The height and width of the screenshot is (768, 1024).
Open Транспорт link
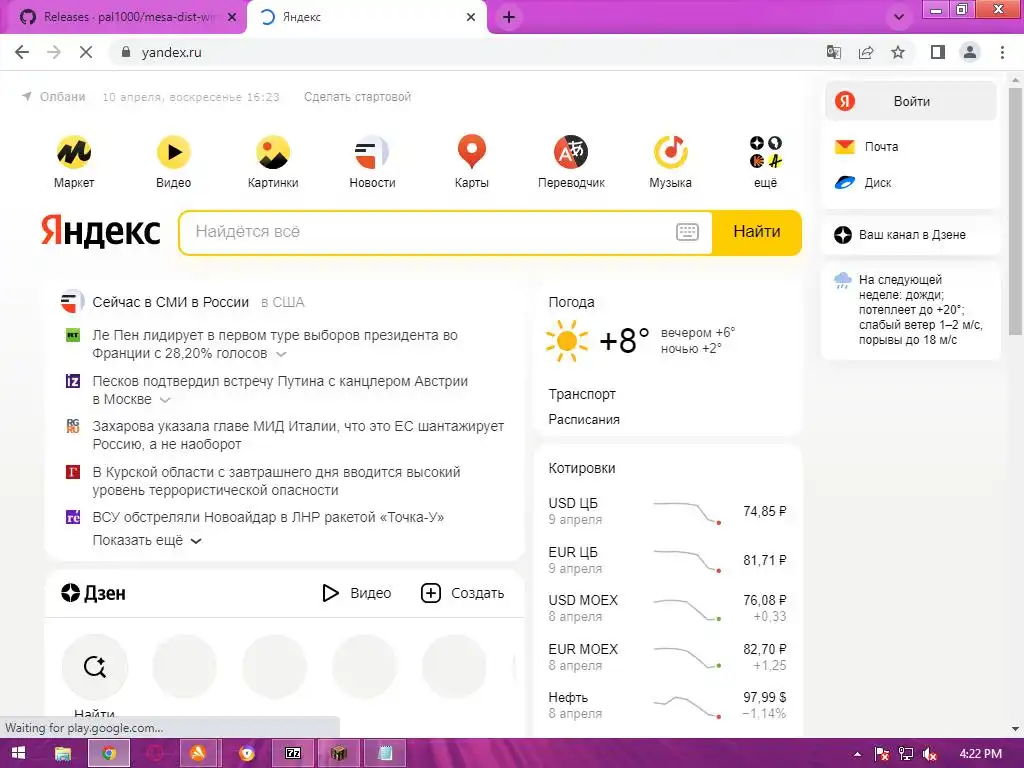582,394
